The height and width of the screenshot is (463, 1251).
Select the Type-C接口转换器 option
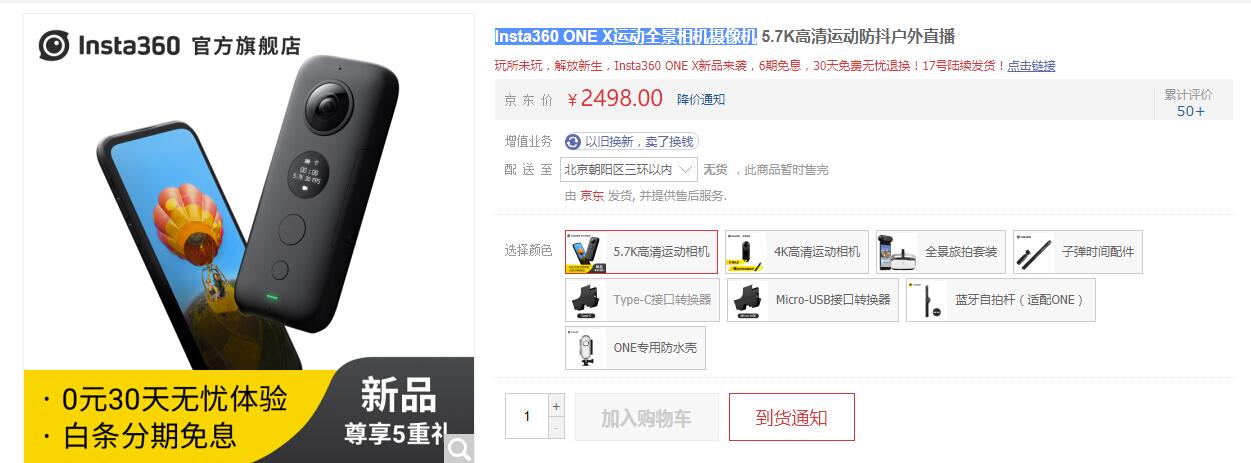[x=642, y=300]
